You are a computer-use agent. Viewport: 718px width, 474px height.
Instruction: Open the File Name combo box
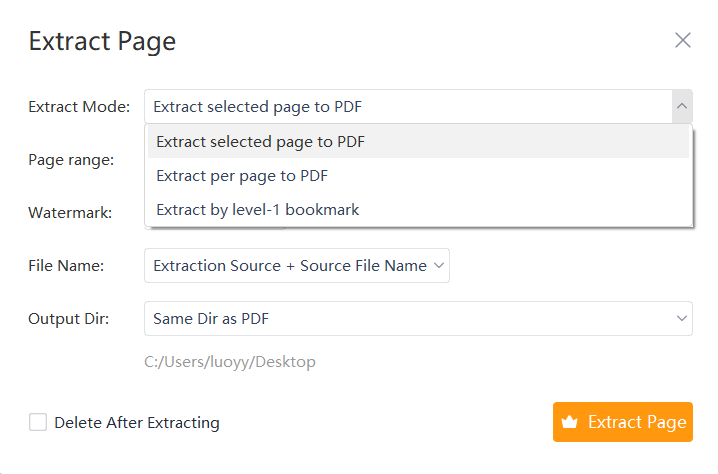[x=289, y=266]
